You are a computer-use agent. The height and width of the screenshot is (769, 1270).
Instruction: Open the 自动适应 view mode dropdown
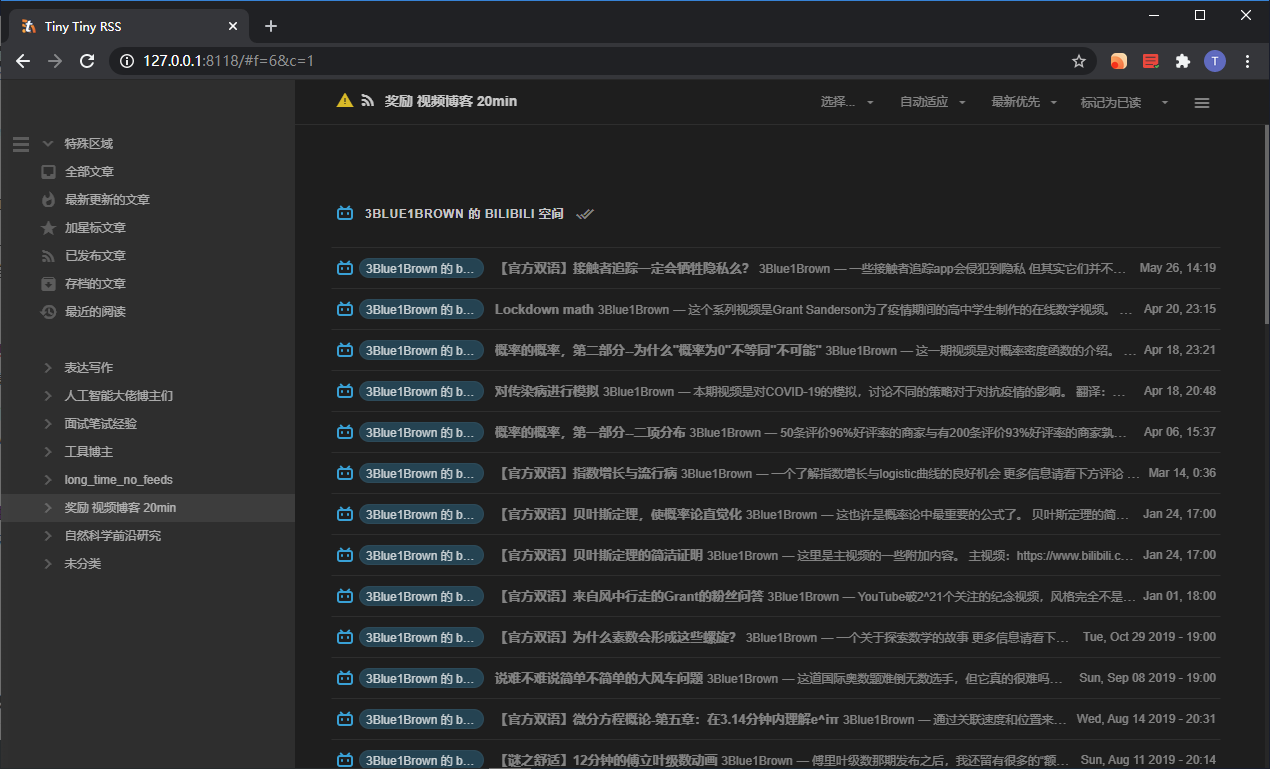point(932,102)
